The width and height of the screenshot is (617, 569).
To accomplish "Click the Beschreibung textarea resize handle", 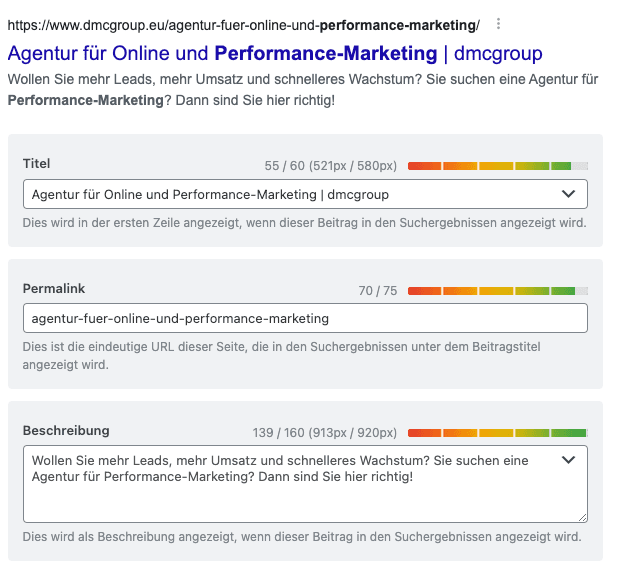I will click(x=582, y=516).
